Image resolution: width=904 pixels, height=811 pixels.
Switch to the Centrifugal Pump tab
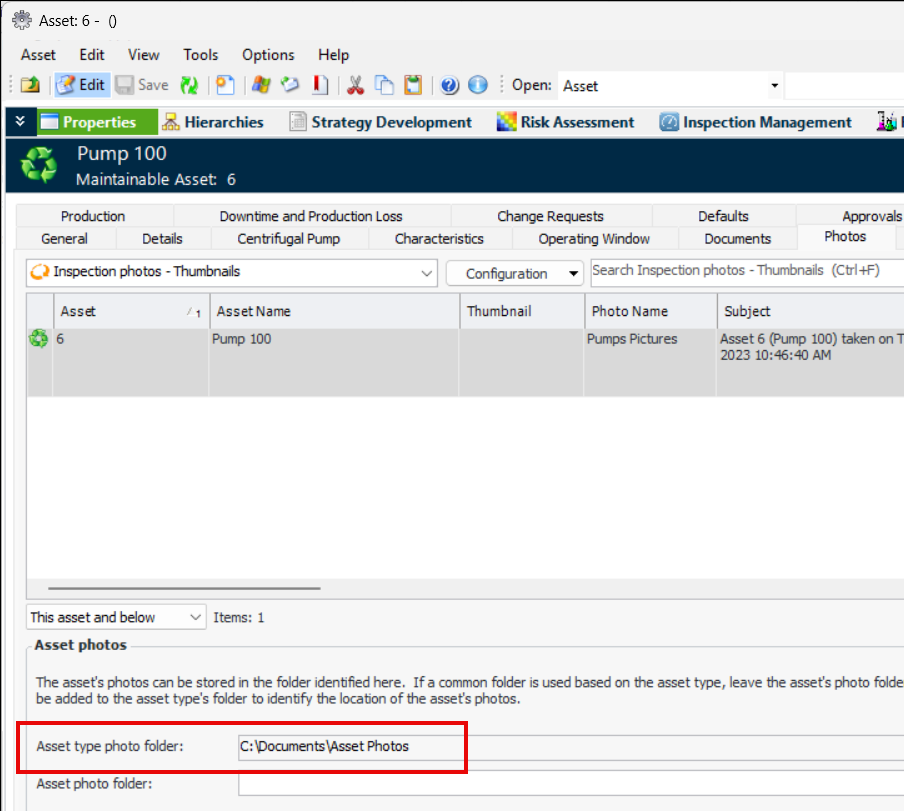tap(288, 239)
